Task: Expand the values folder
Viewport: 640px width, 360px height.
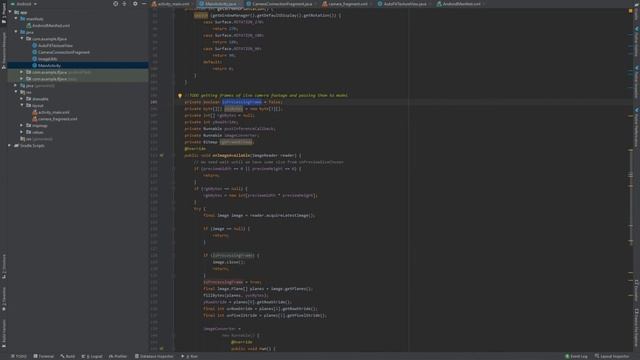Action: click(22, 132)
